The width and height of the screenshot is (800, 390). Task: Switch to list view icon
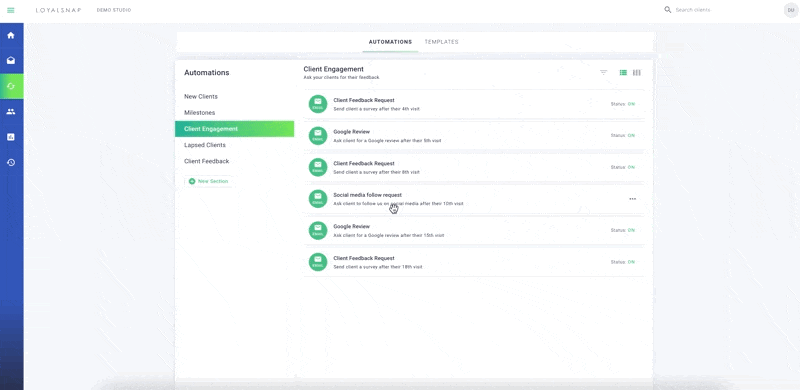[623, 72]
